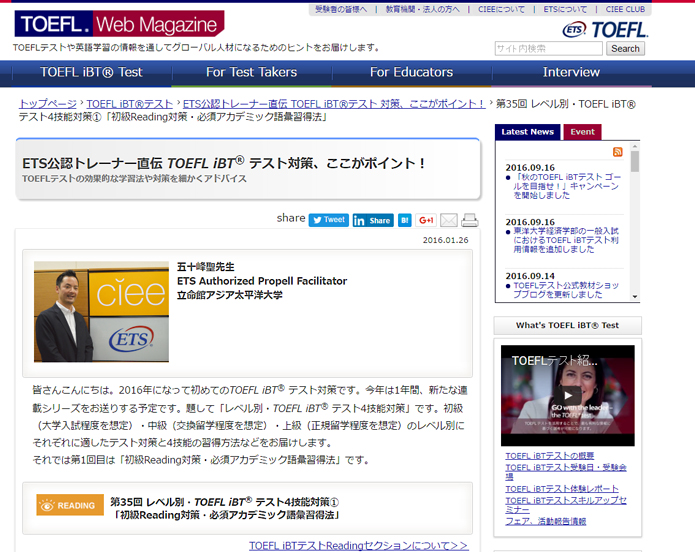The width and height of the screenshot is (695, 552).
Task: Click the Tweet share button
Action: point(328,220)
